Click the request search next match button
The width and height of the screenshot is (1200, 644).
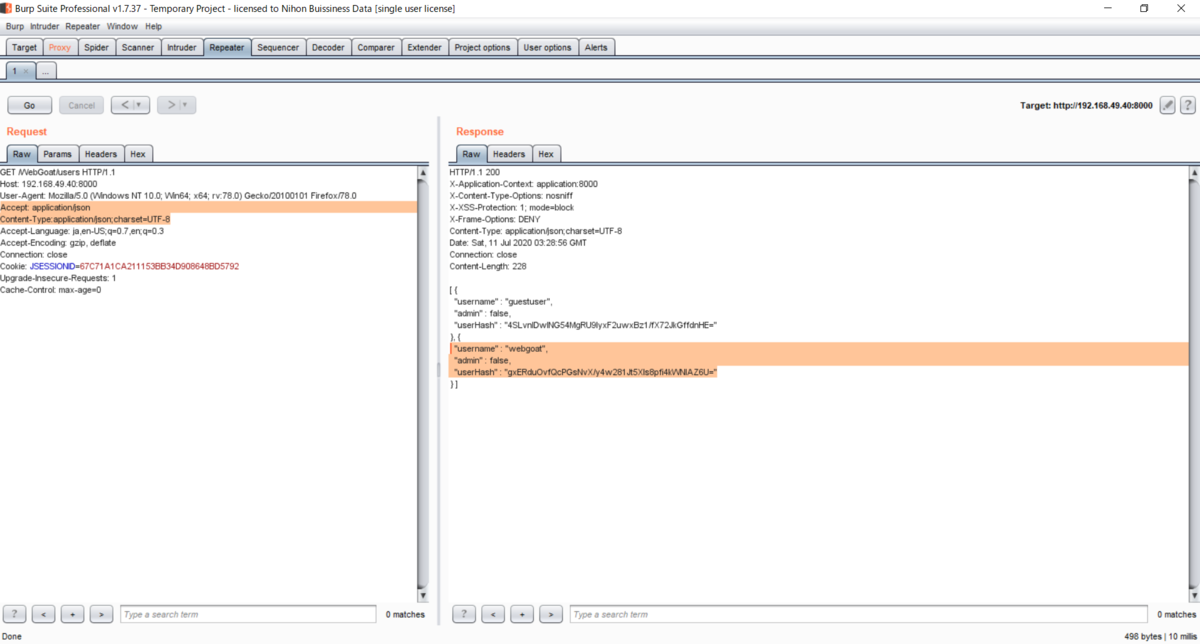pos(101,614)
